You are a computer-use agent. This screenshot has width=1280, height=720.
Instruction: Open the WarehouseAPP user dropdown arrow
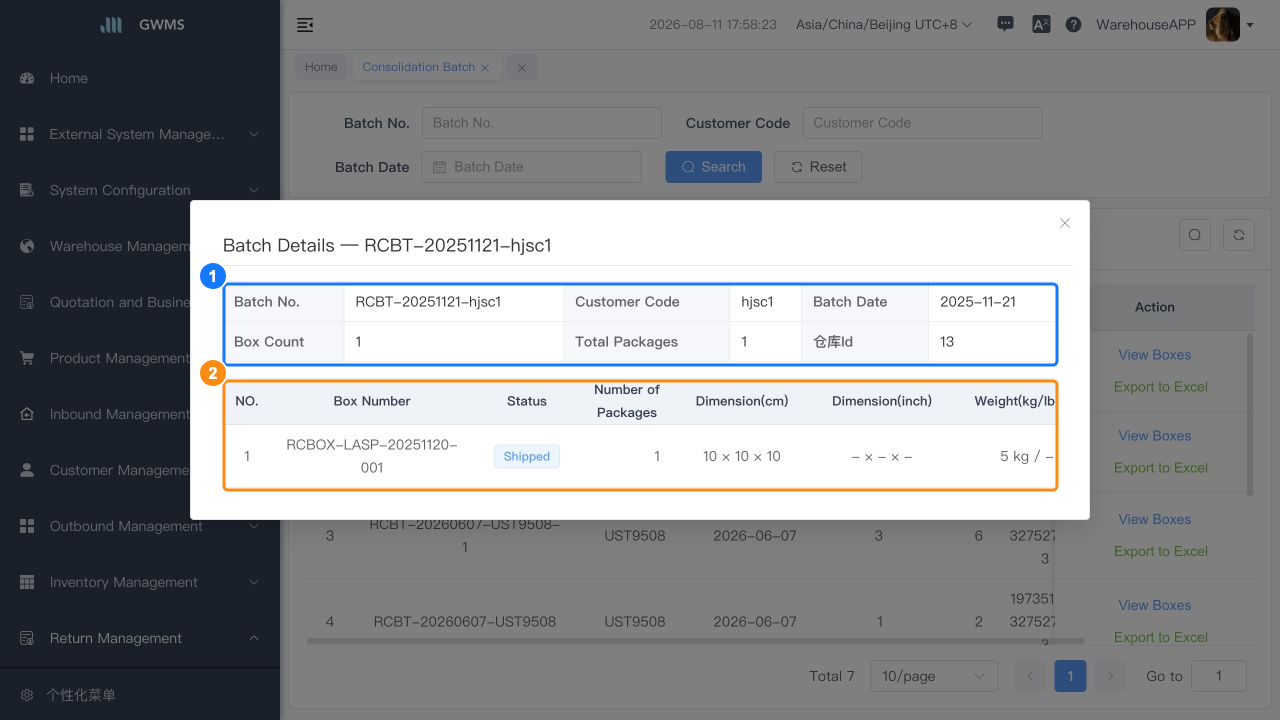coord(1250,25)
